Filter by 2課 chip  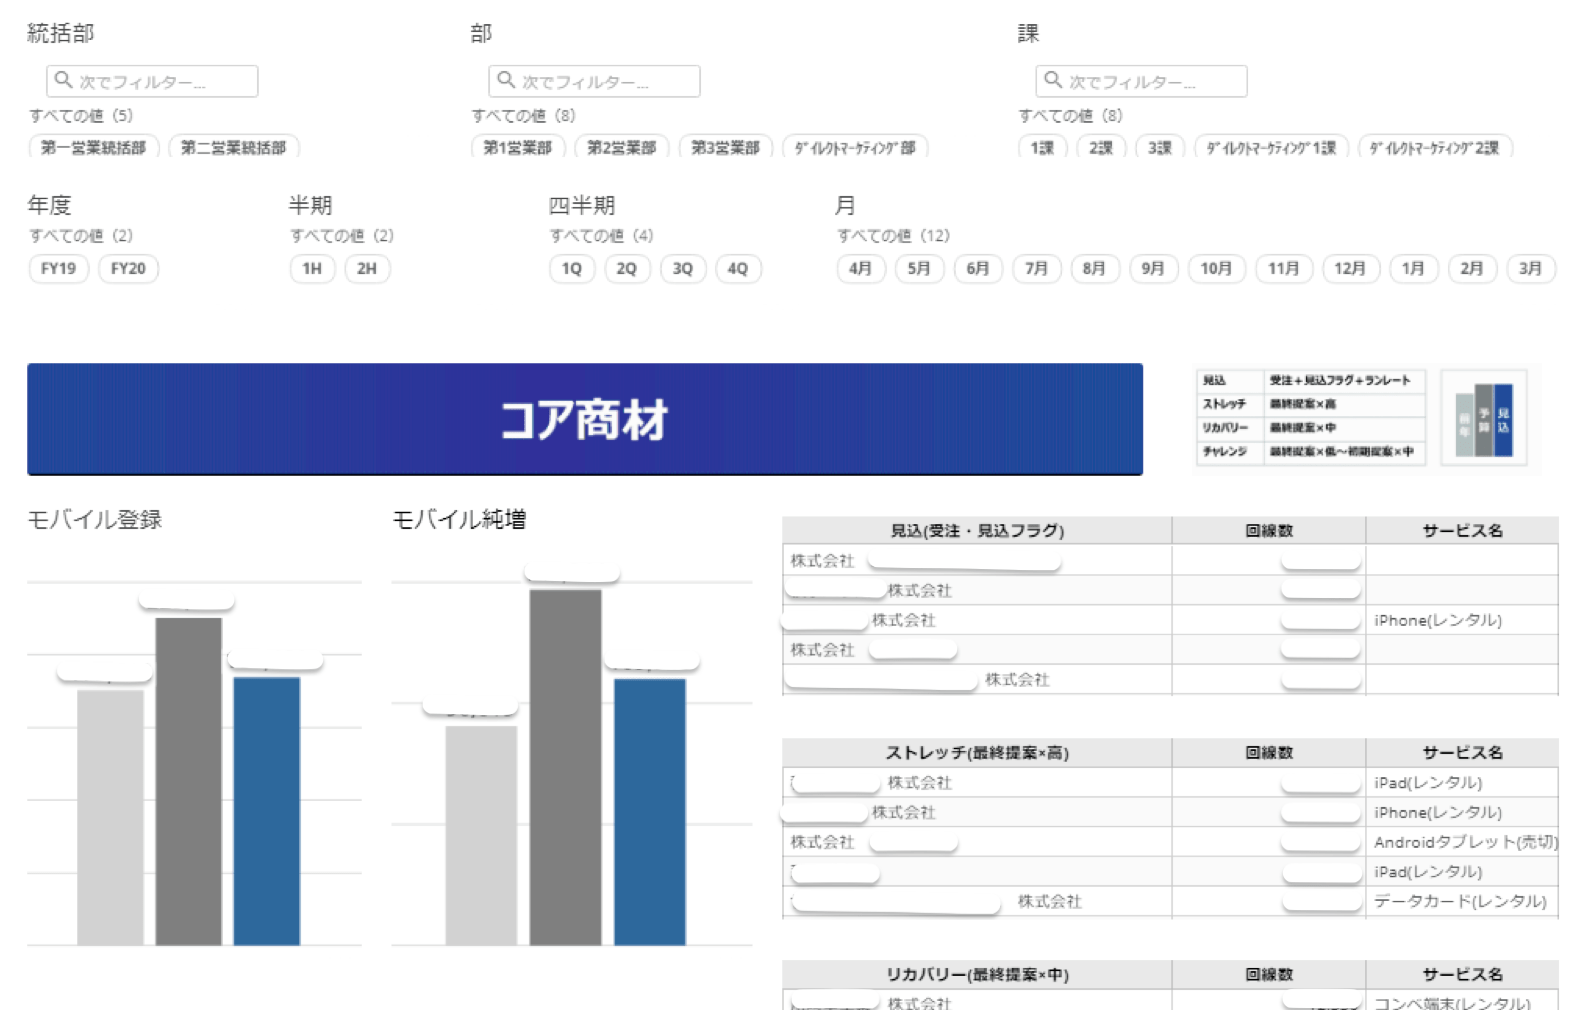[x=1101, y=147]
